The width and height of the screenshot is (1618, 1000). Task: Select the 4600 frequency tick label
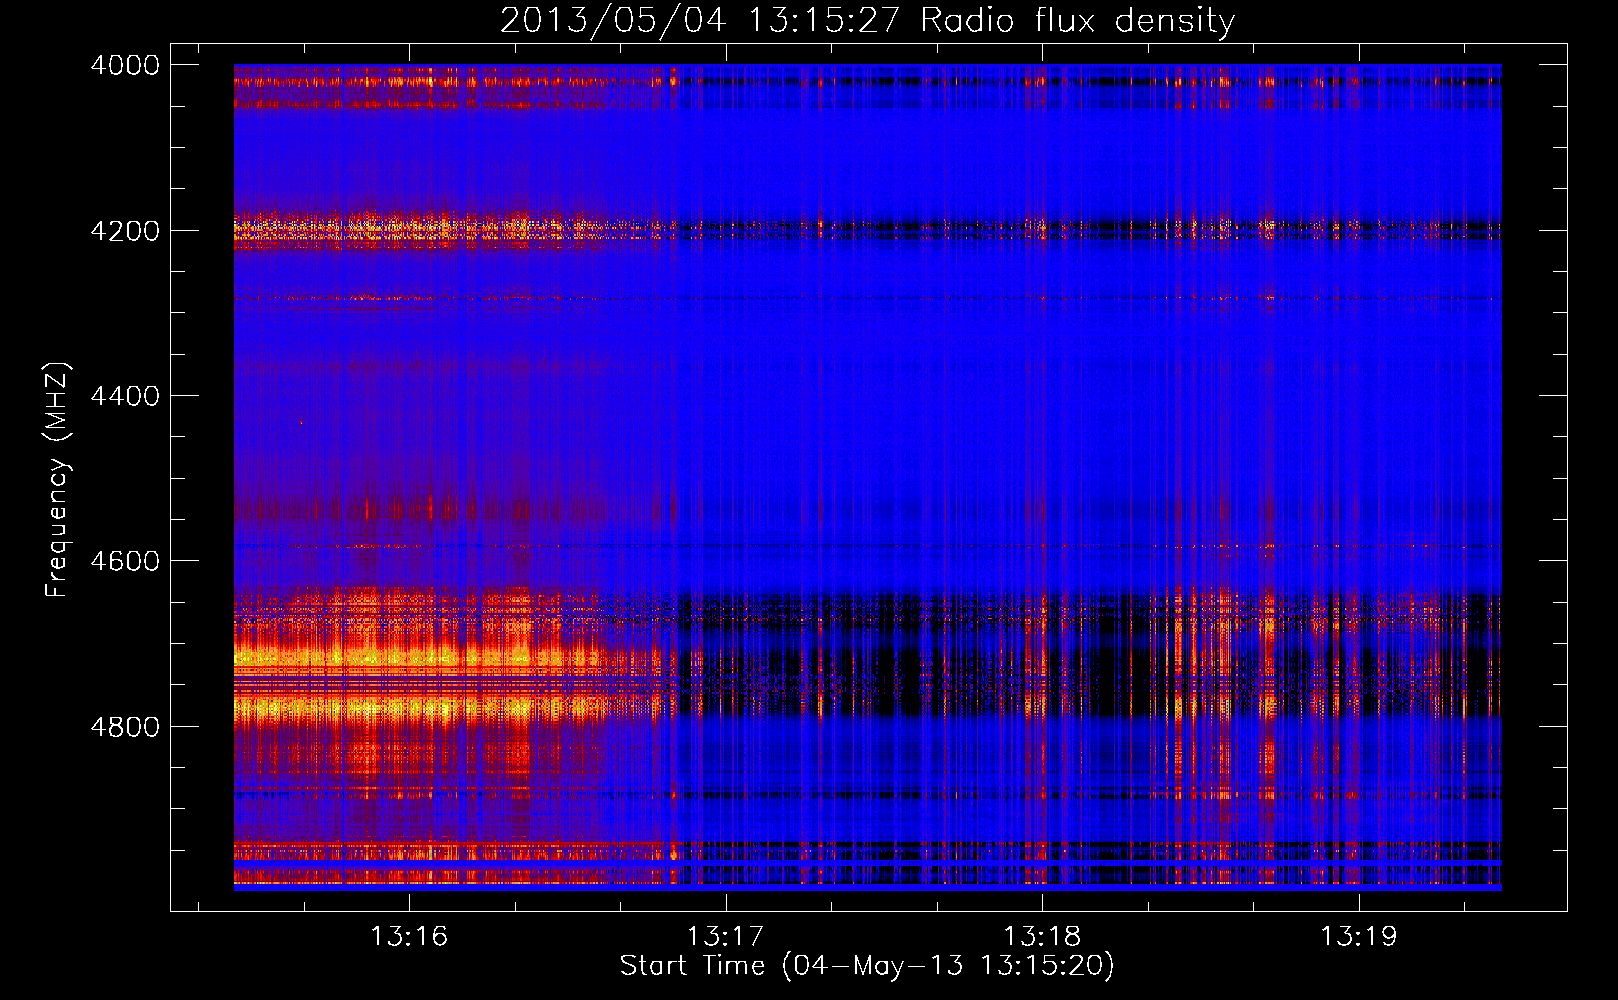[x=125, y=561]
